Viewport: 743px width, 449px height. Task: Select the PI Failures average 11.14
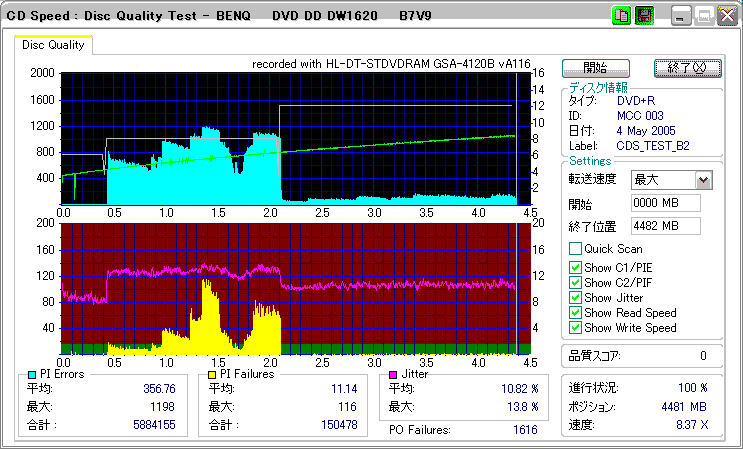344,389
